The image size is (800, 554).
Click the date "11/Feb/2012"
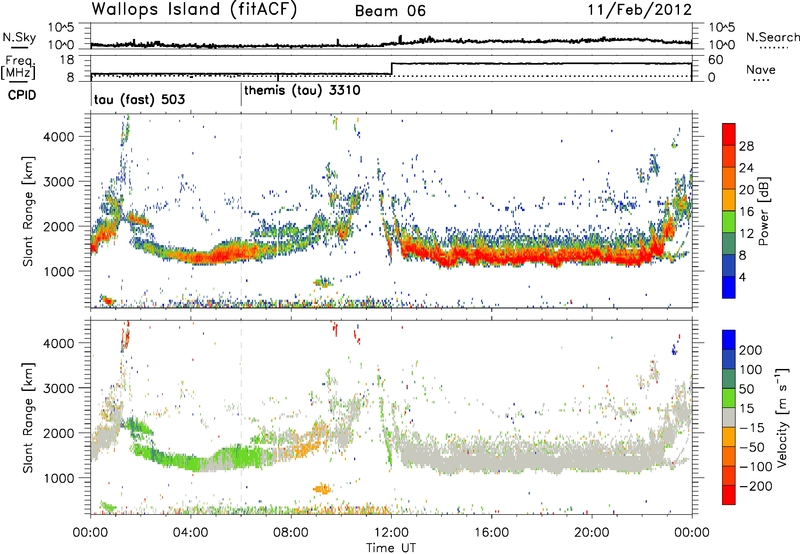[640, 9]
